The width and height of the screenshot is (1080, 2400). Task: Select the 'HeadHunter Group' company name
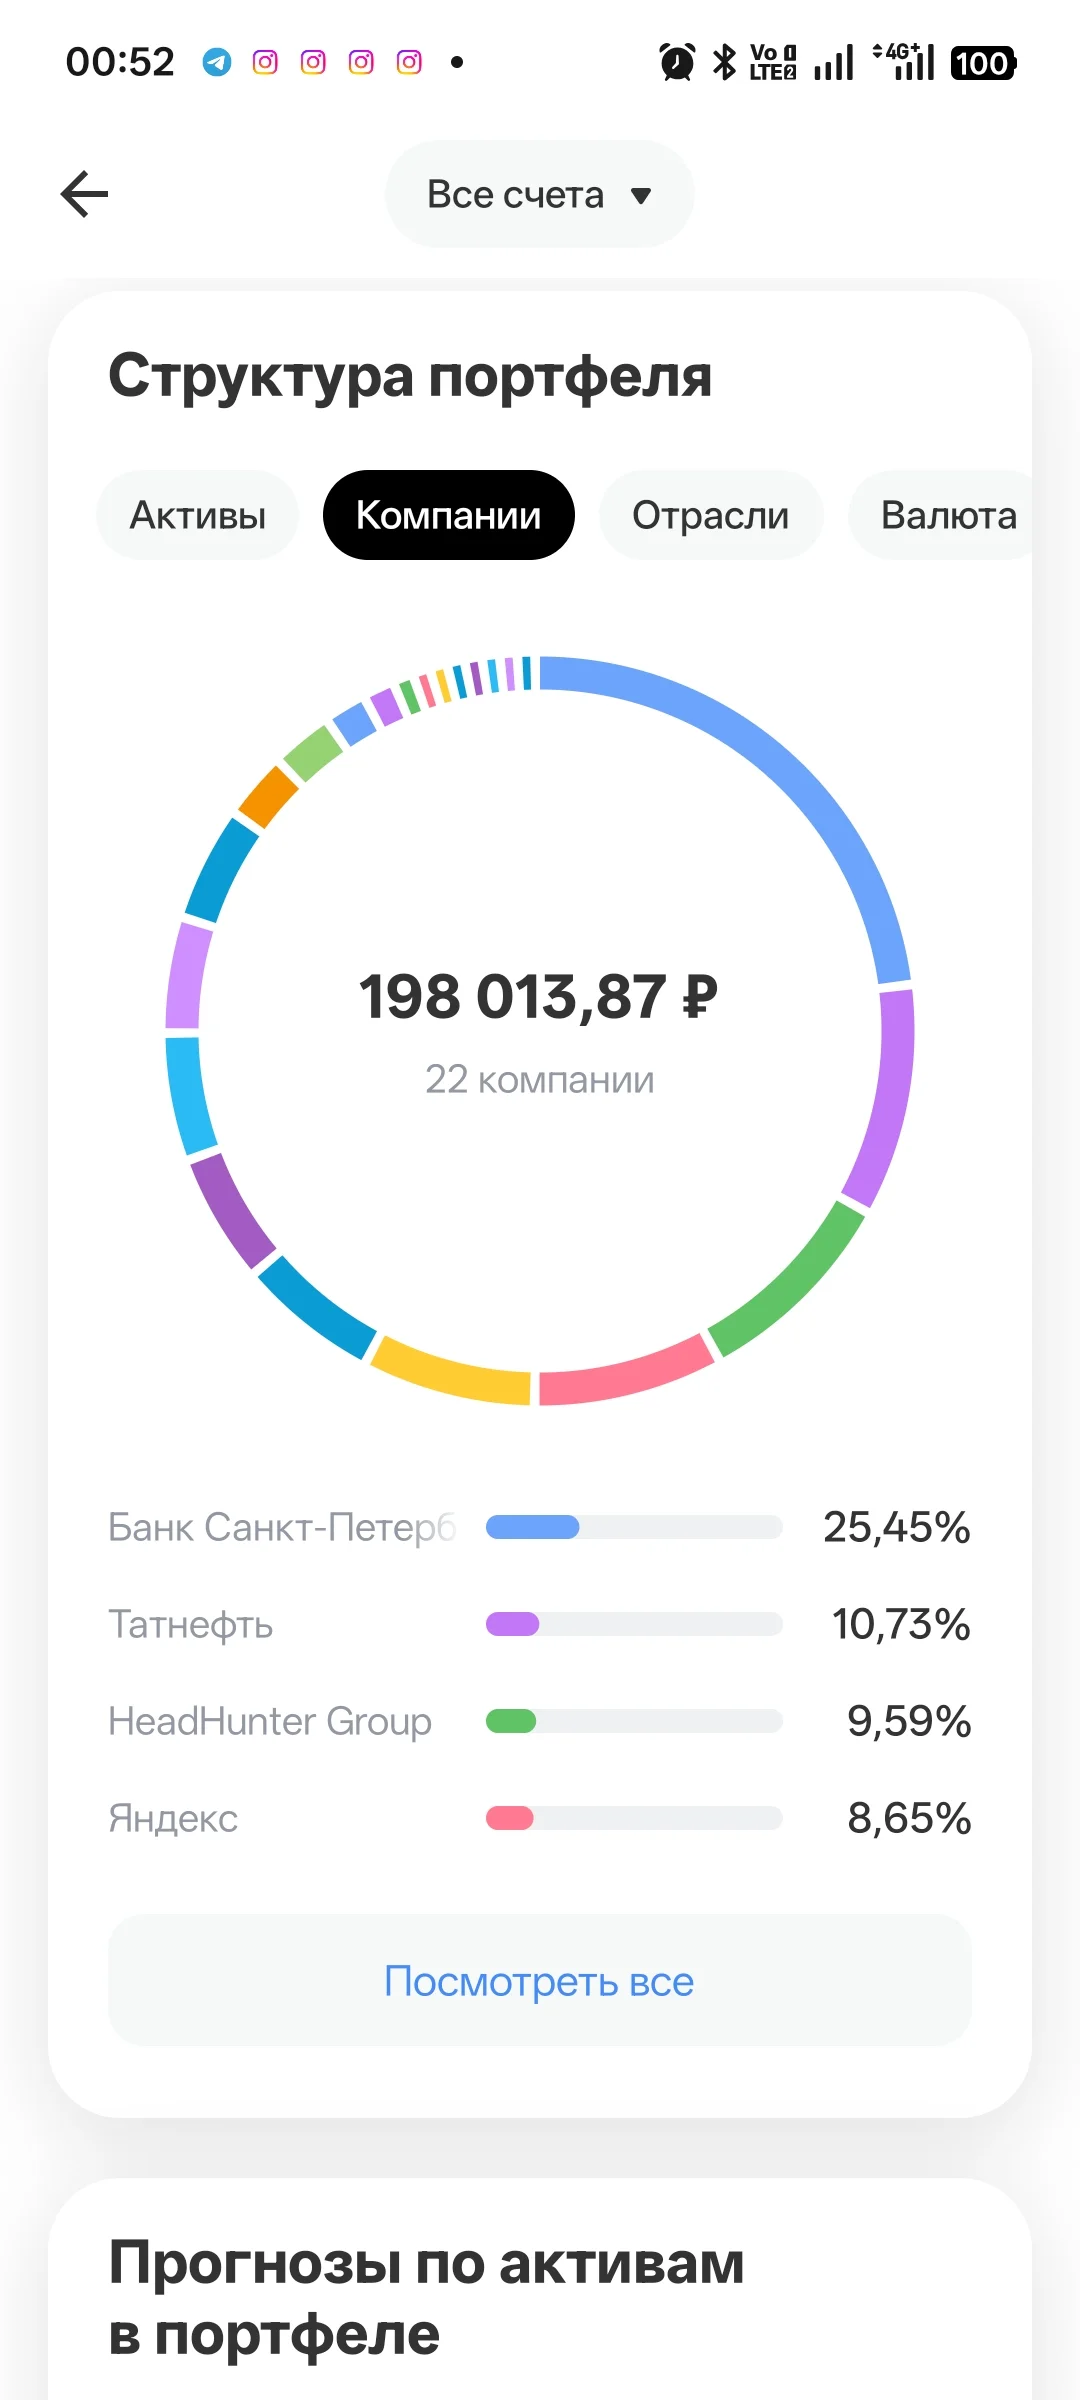tap(270, 1721)
